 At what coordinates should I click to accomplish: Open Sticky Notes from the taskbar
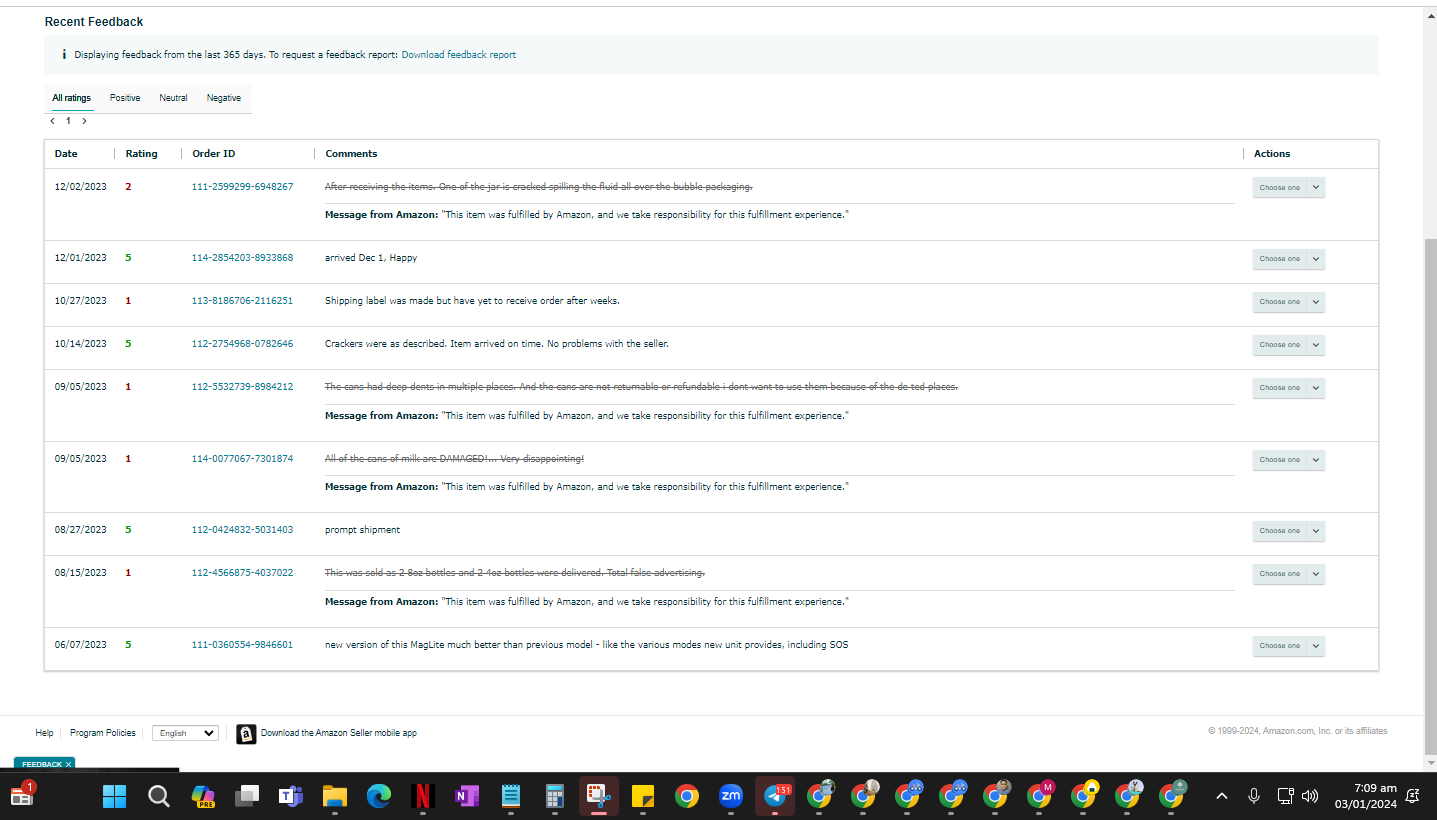(x=643, y=796)
